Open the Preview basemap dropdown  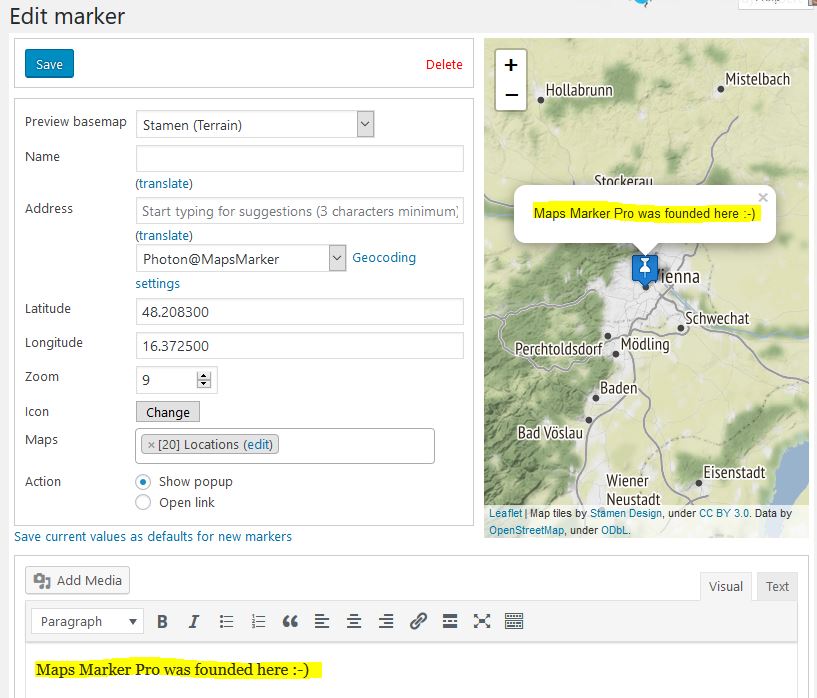[x=365, y=123]
